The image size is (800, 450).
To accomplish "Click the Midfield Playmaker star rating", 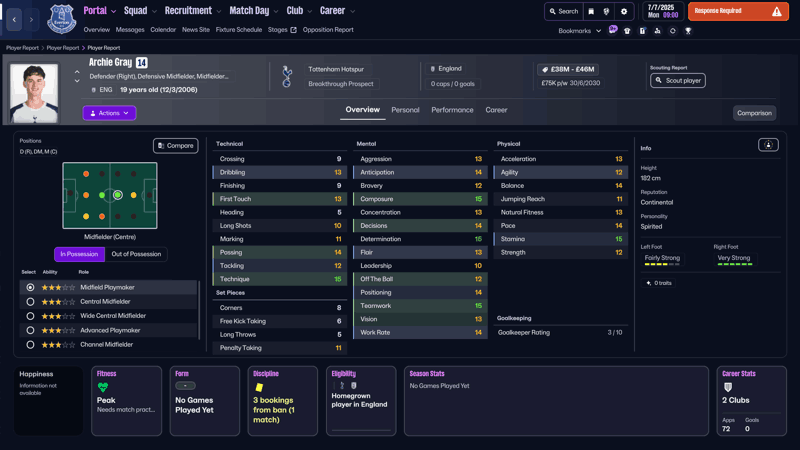I will (58, 287).
